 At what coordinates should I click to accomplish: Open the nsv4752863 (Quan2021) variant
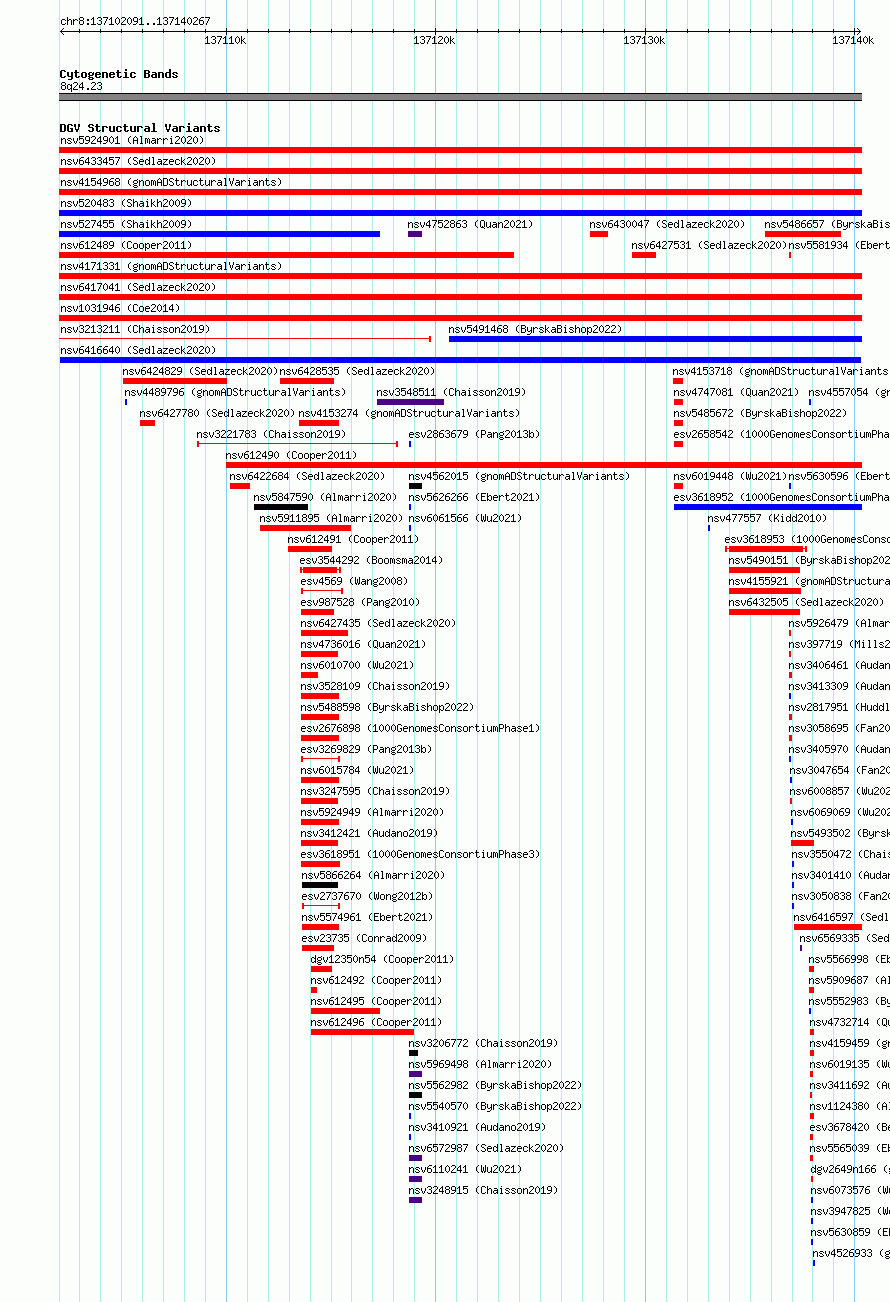click(x=471, y=224)
